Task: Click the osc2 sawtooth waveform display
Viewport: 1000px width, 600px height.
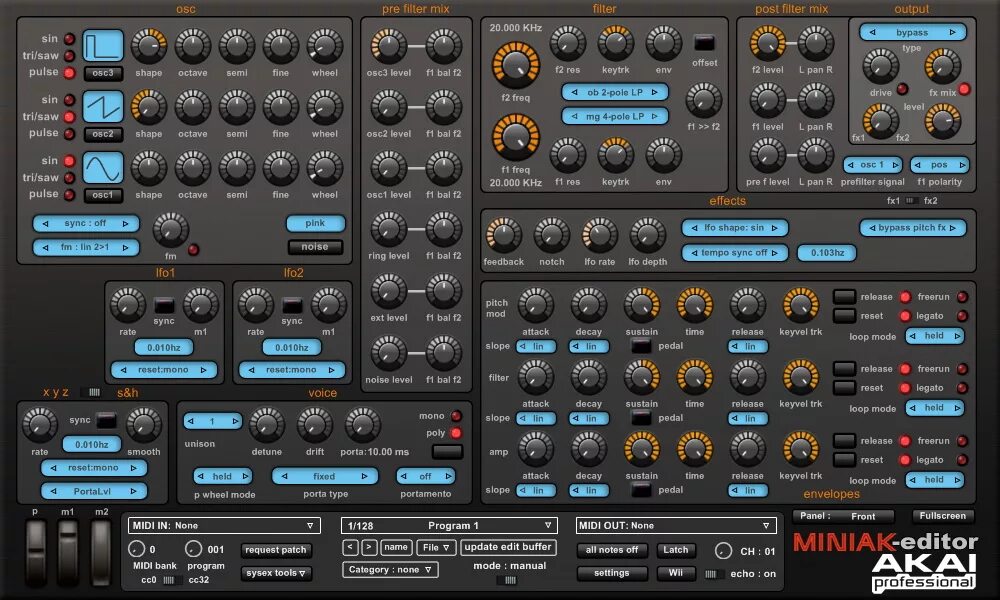Action: 103,107
